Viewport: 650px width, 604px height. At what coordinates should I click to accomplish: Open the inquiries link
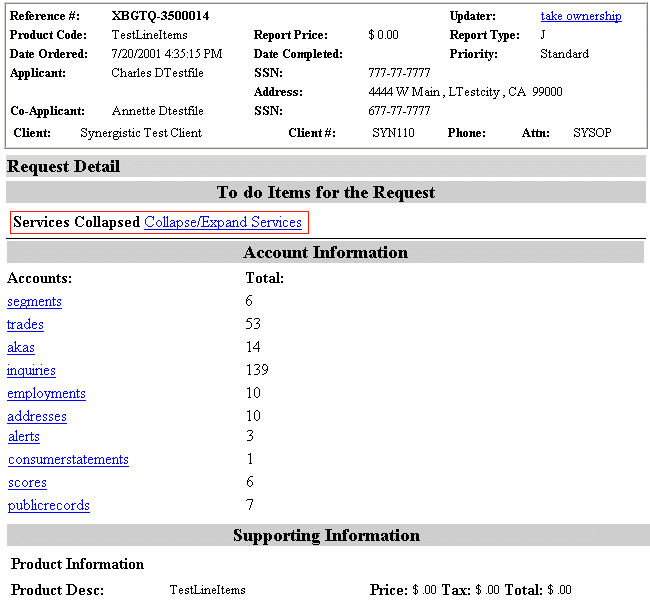pyautogui.click(x=31, y=370)
